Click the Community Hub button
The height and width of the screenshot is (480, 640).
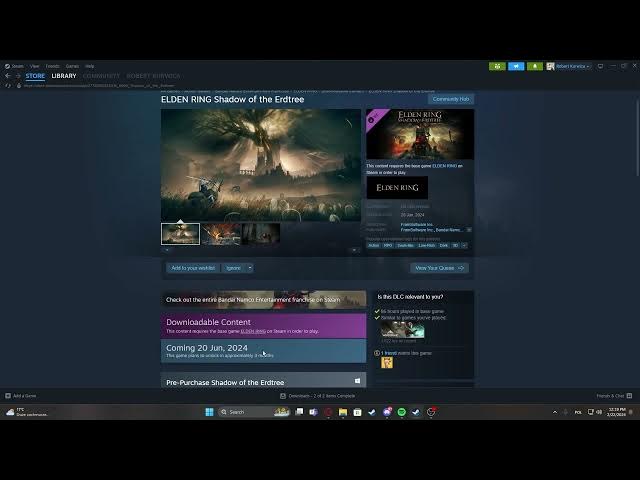point(450,99)
